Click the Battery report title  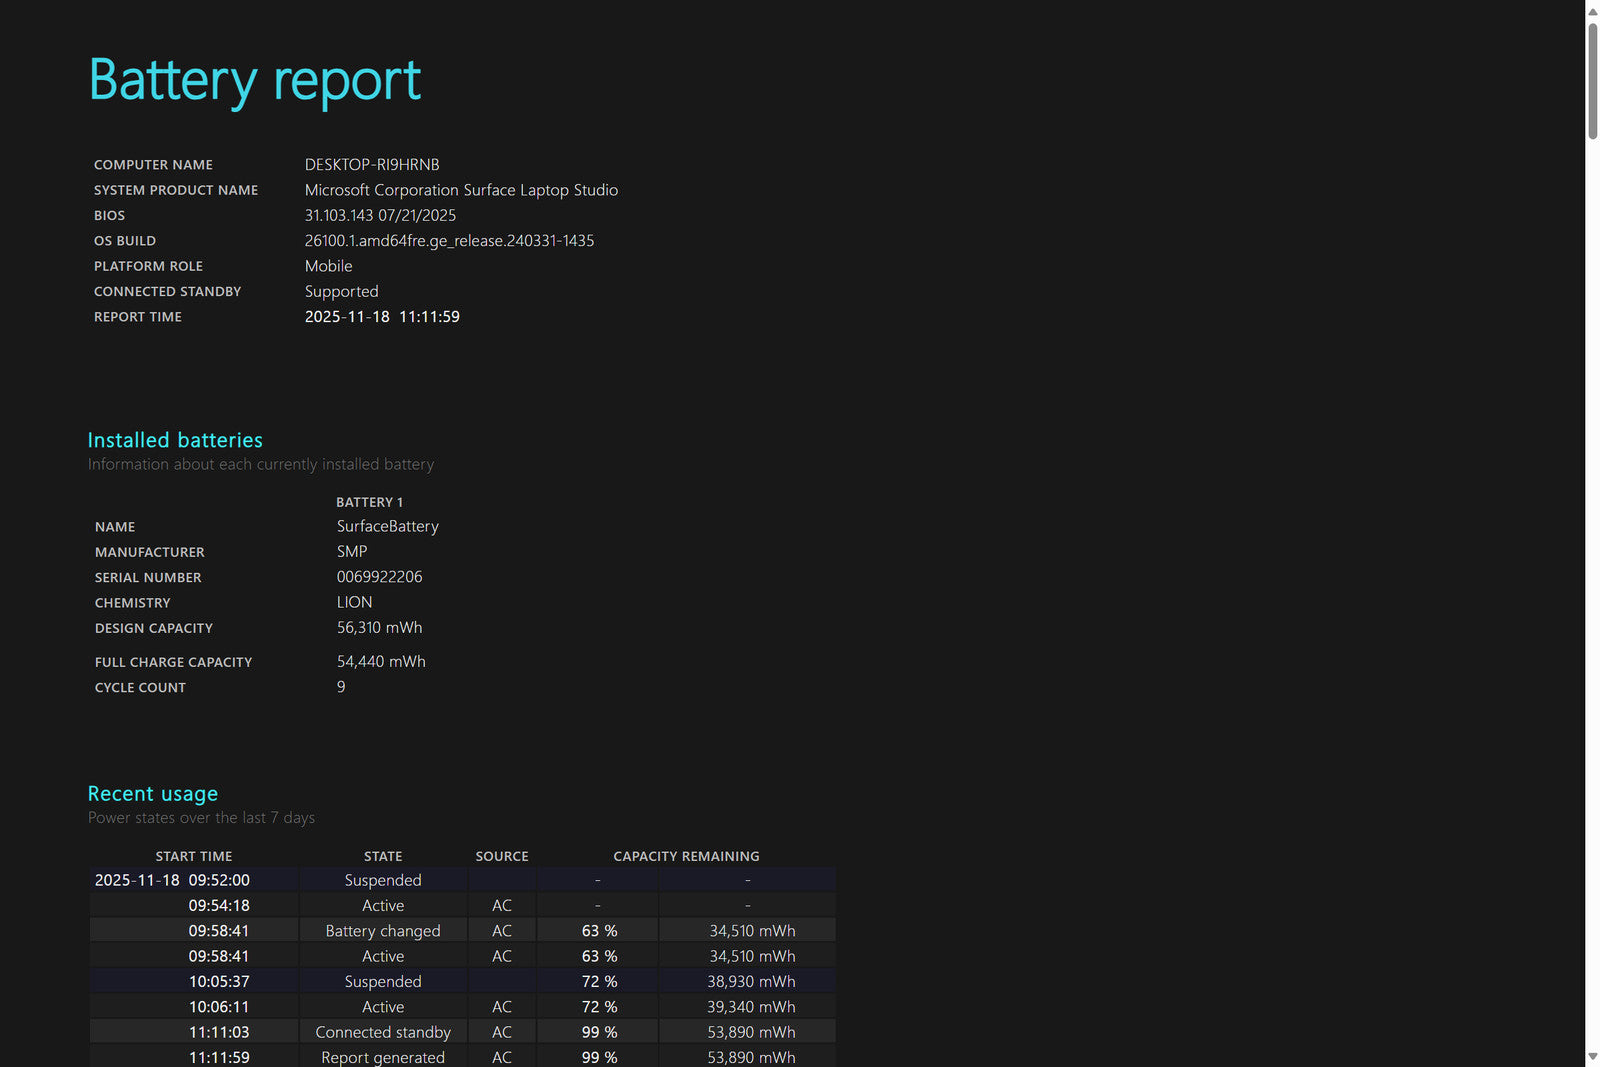[255, 80]
